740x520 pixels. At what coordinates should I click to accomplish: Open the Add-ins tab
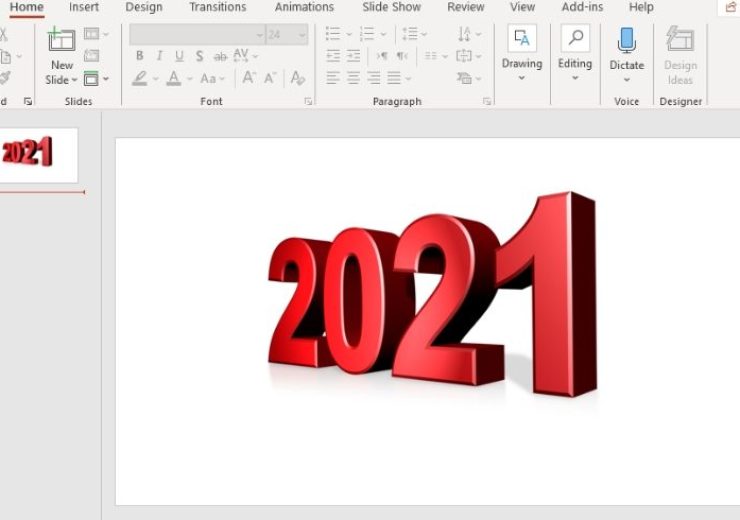coord(582,7)
